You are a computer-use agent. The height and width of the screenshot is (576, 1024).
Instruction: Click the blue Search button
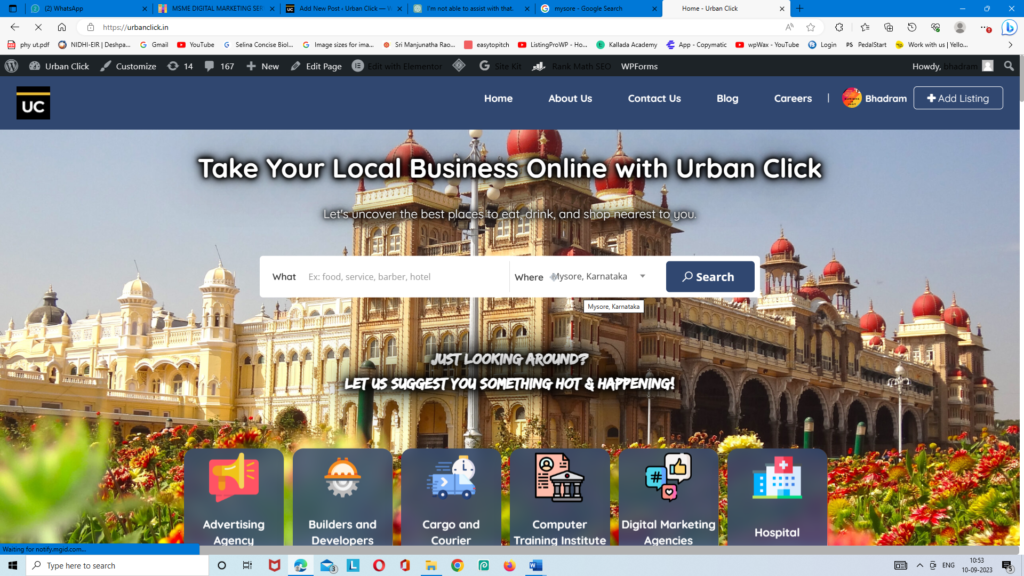(710, 277)
